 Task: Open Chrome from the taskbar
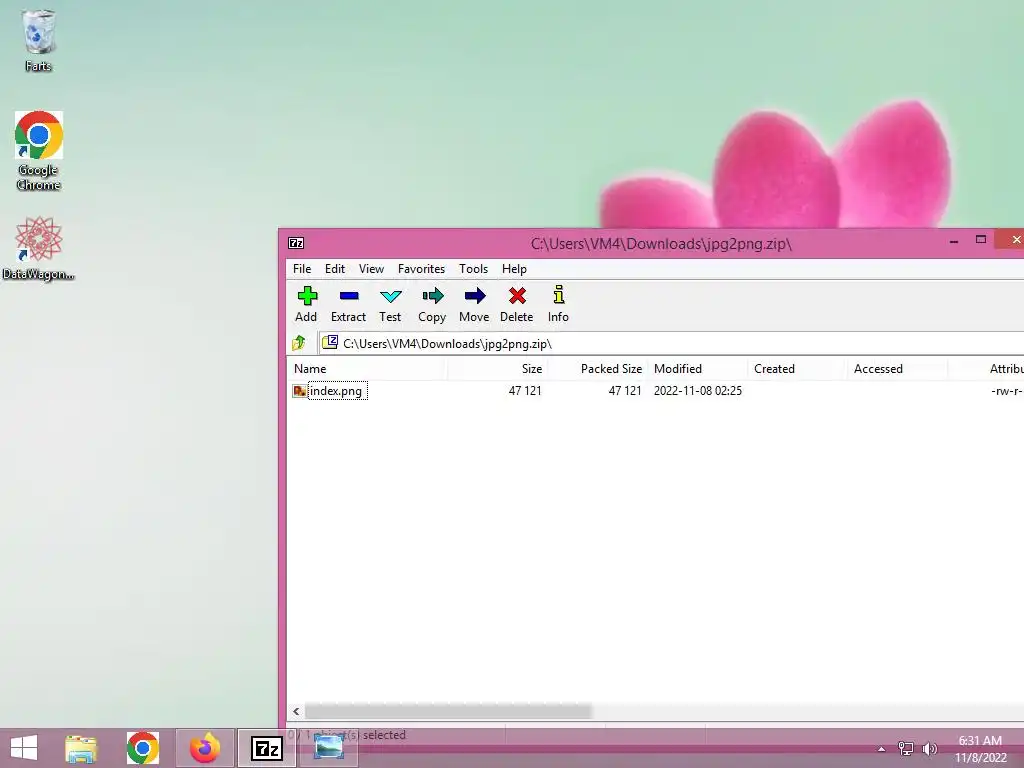pyautogui.click(x=142, y=748)
